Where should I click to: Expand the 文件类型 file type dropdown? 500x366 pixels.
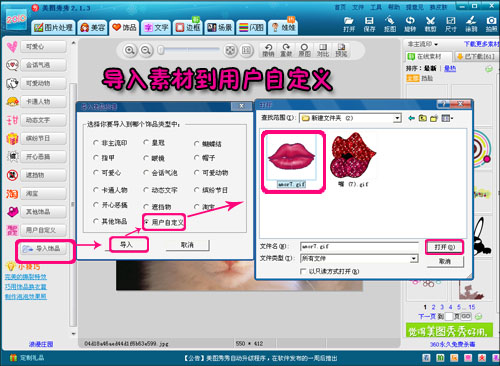click(x=414, y=258)
